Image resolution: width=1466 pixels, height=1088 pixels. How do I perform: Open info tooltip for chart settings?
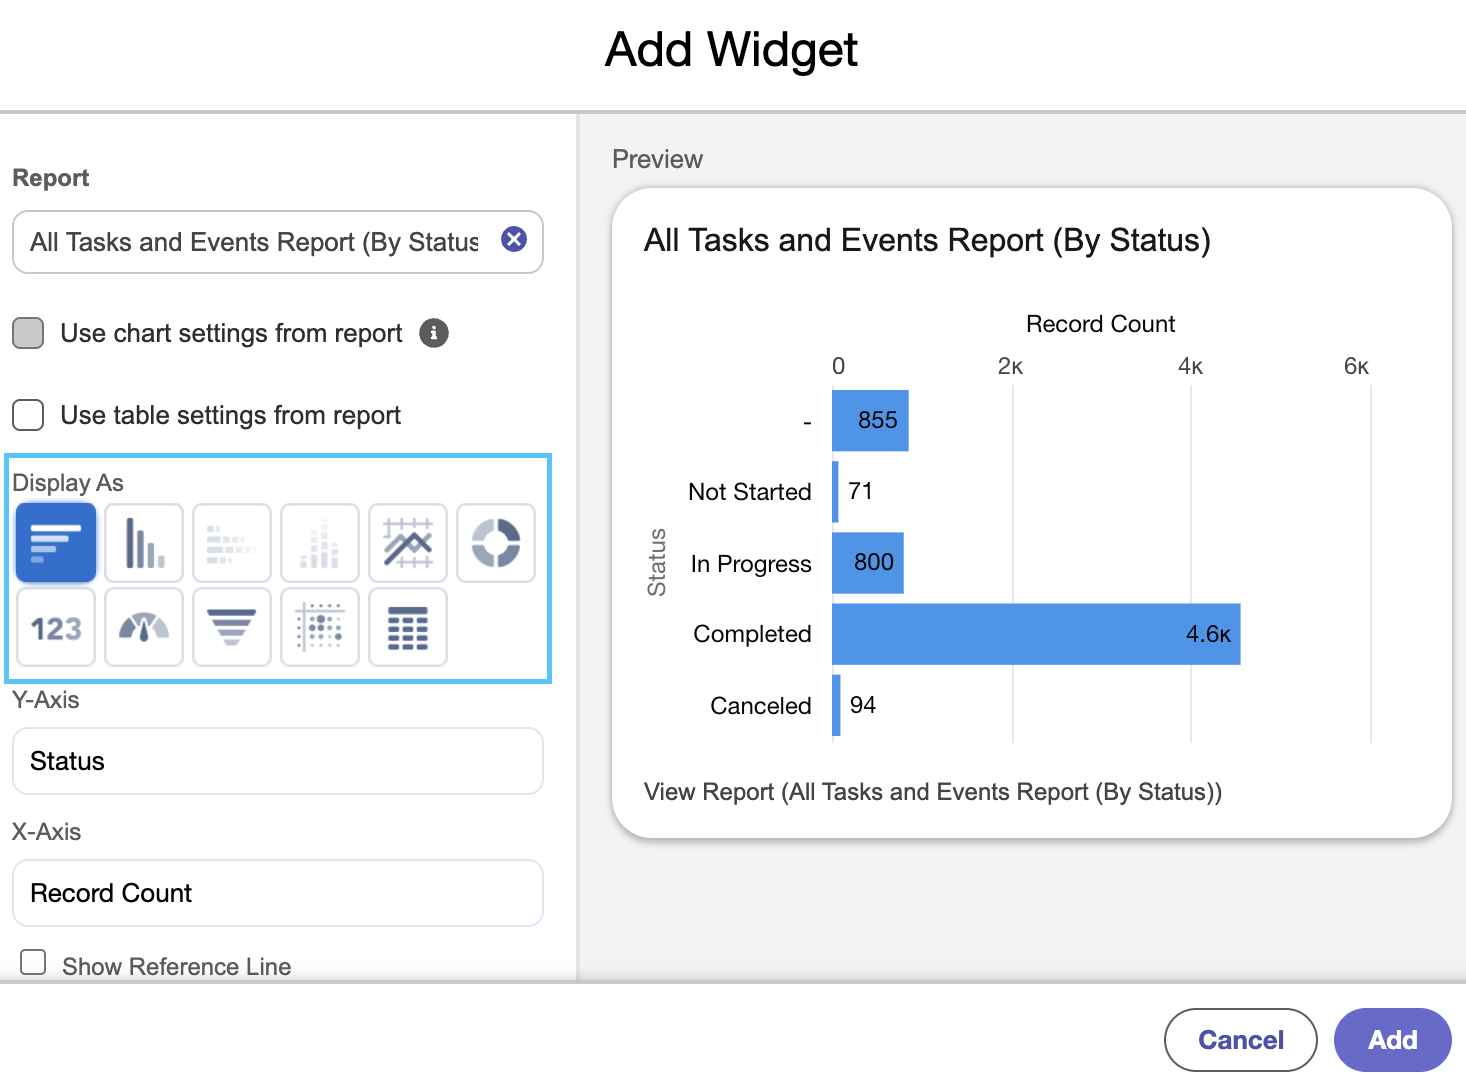click(433, 333)
